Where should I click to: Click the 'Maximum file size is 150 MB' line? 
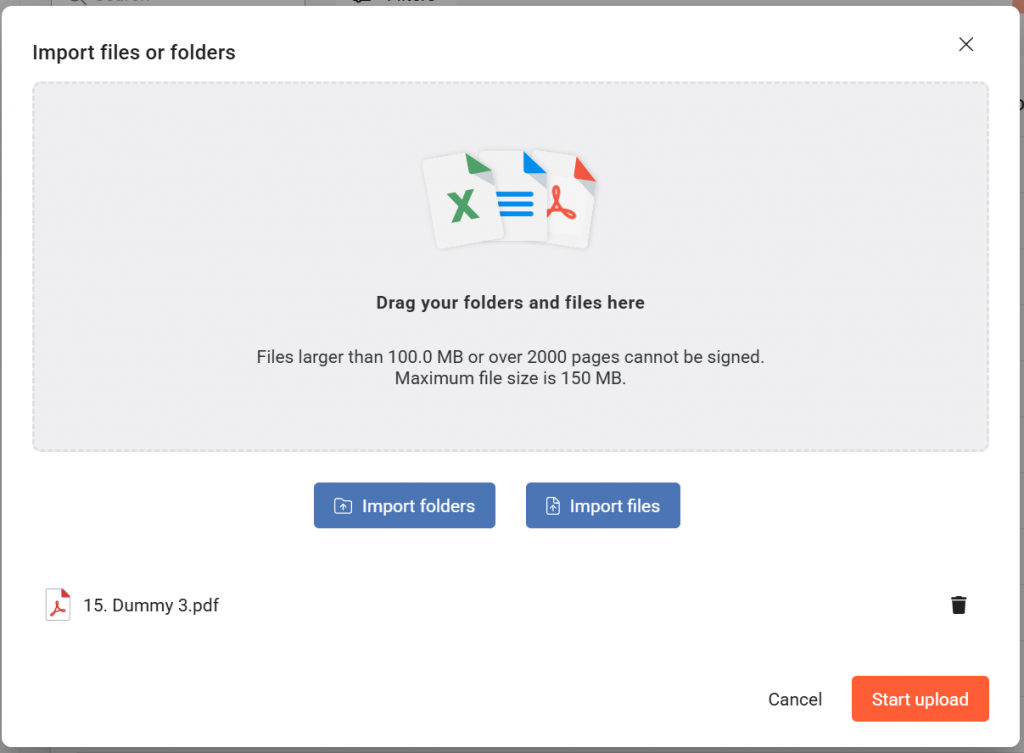(510, 378)
